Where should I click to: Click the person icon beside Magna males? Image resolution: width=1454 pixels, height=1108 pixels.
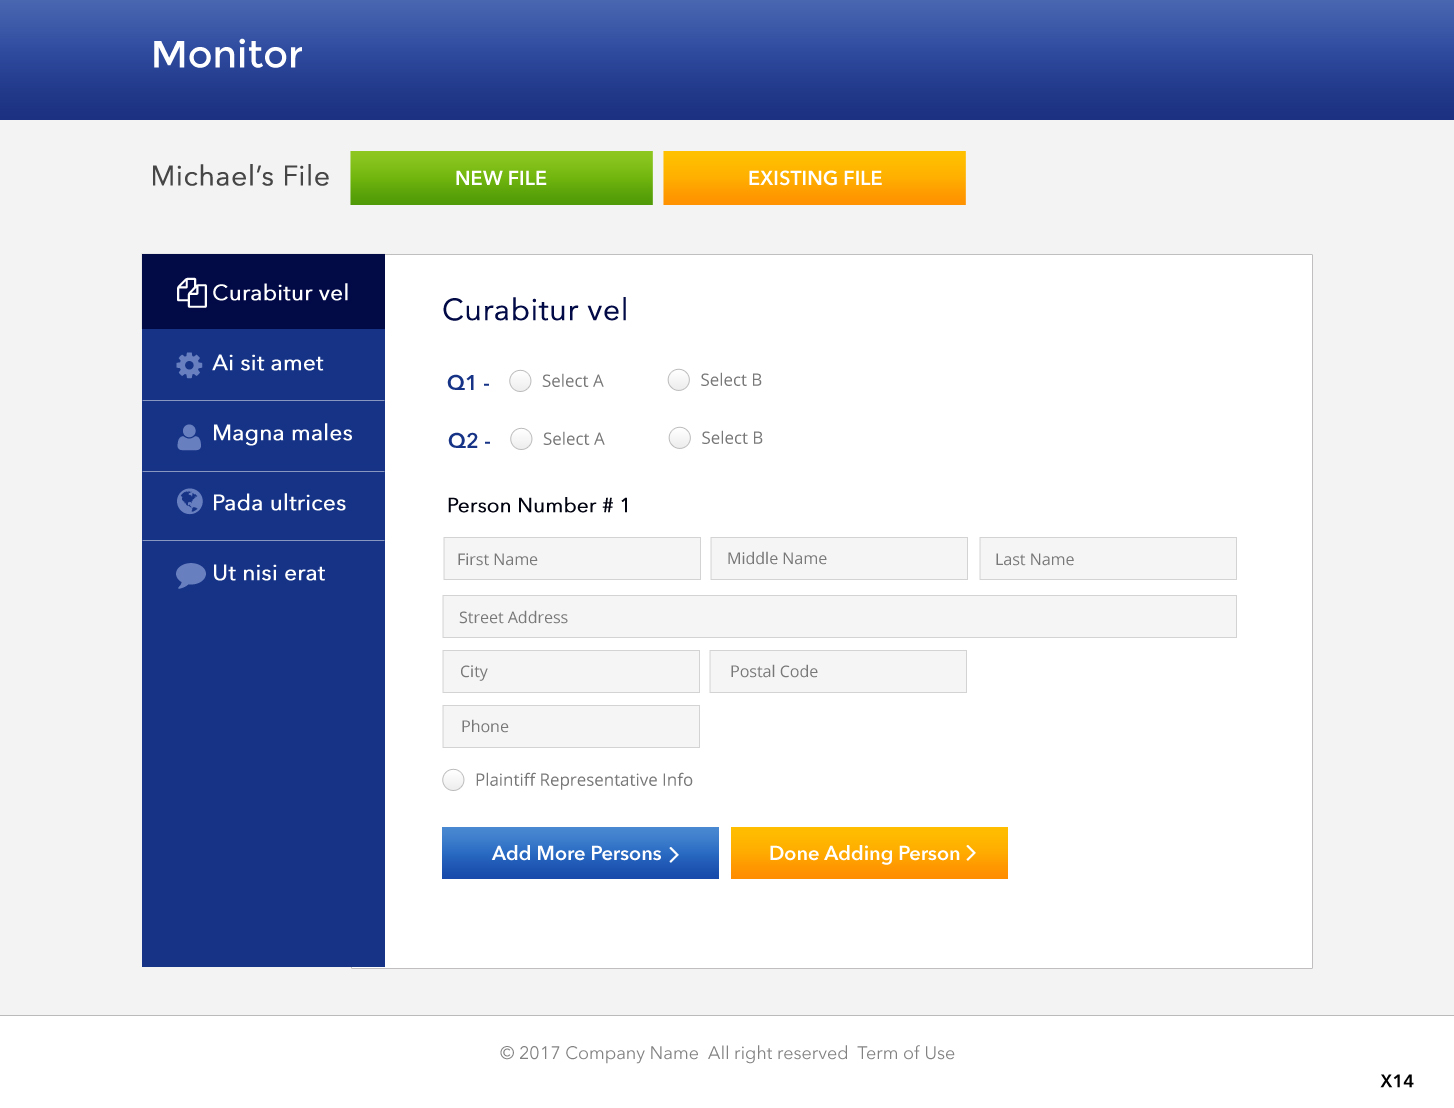pos(189,437)
